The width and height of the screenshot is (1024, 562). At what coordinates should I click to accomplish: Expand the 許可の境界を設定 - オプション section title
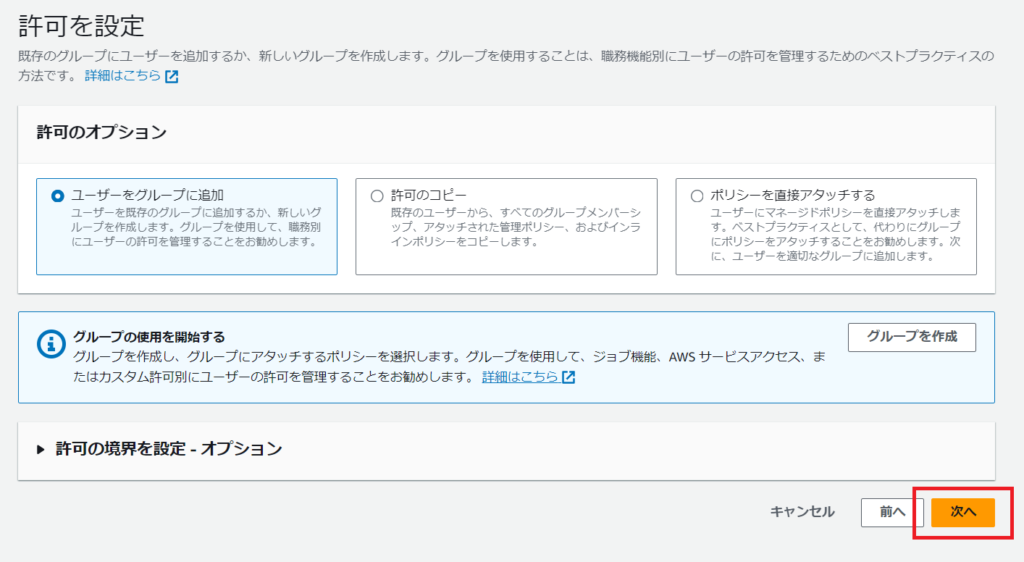(x=168, y=449)
